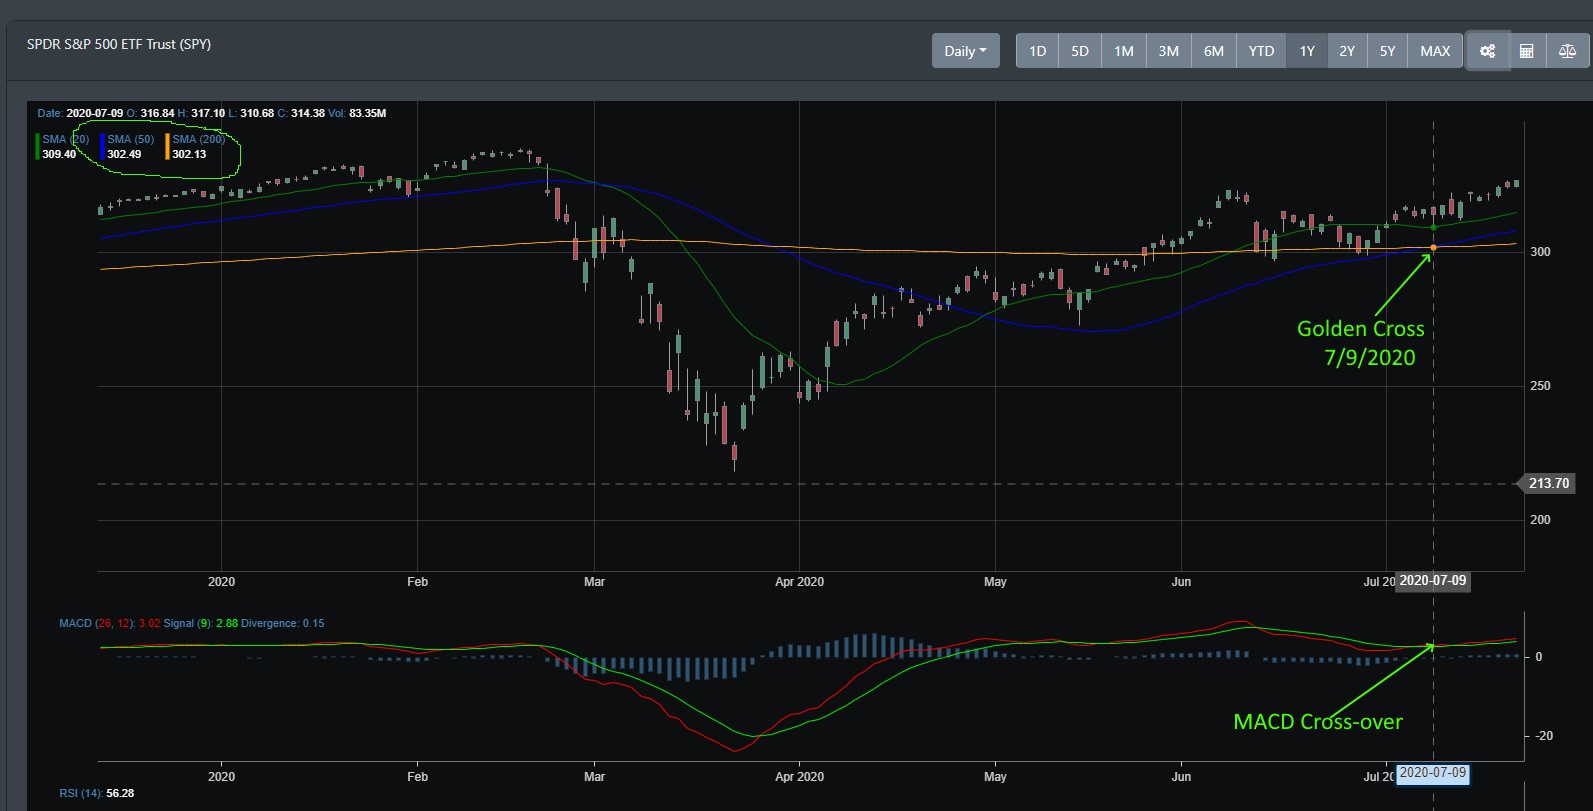Viewport: 1593px width, 811px height.
Task: Click the Signal (9) value label
Action: pos(201,623)
